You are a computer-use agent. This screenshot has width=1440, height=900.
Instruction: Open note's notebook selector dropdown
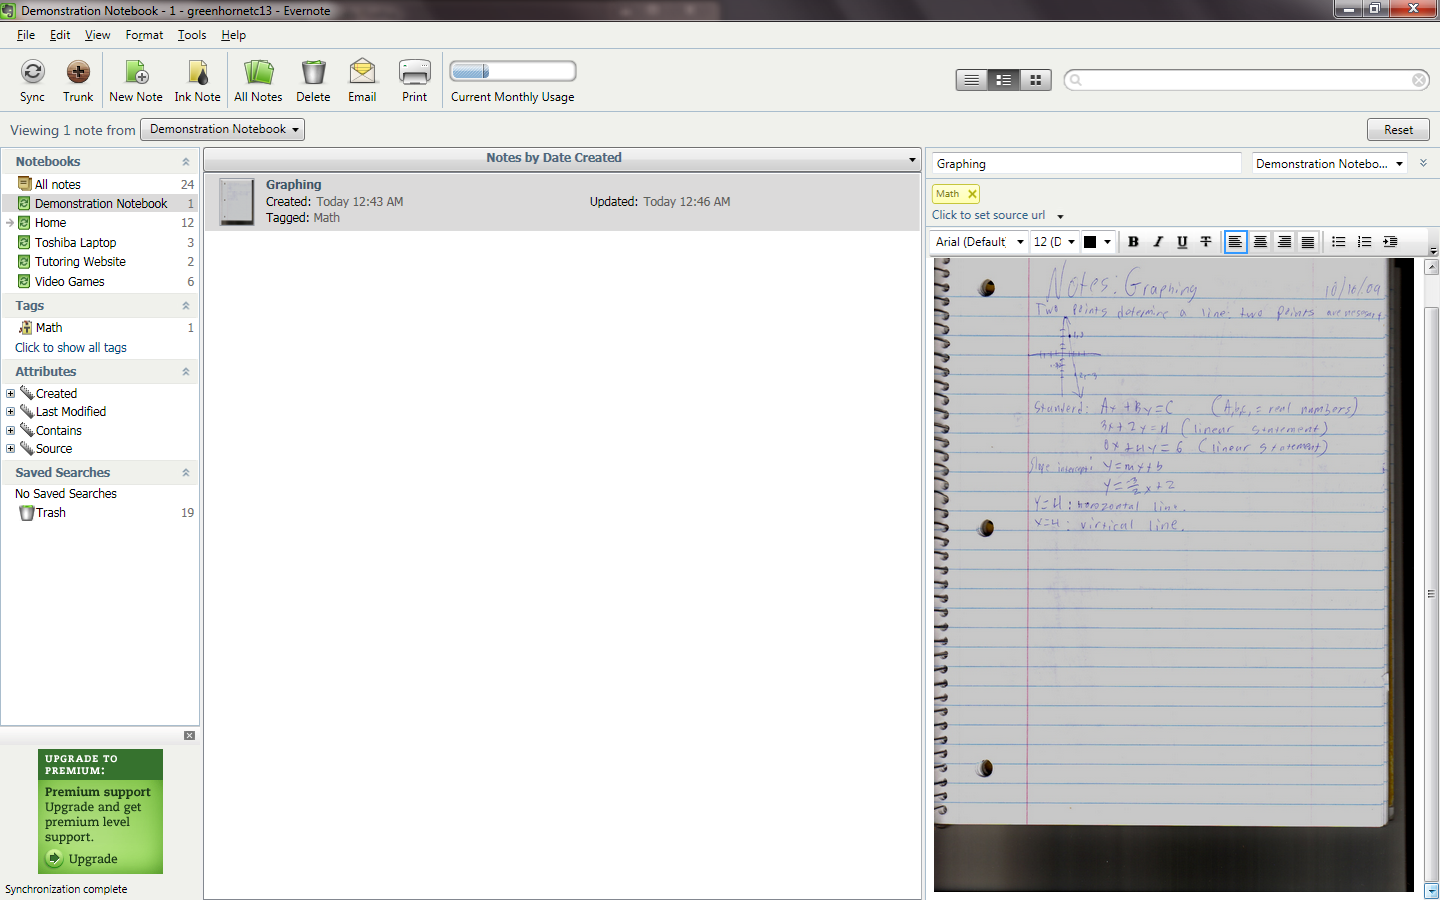click(1330, 164)
